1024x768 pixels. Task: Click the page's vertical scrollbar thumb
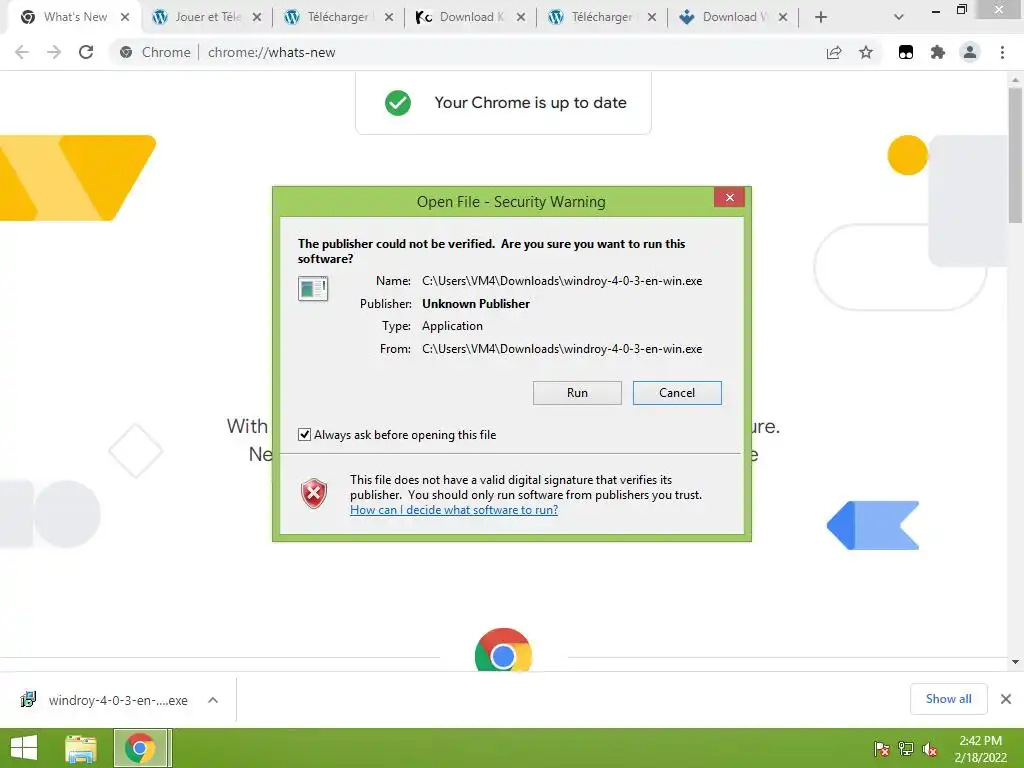(1015, 155)
